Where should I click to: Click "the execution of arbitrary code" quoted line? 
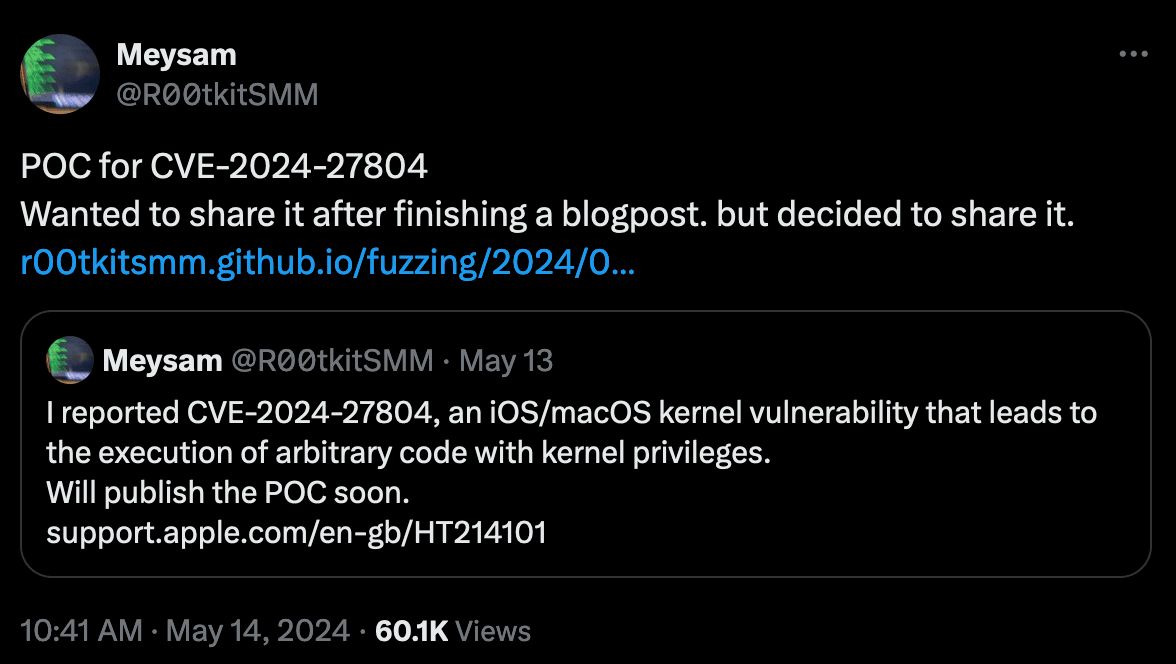tap(408, 452)
